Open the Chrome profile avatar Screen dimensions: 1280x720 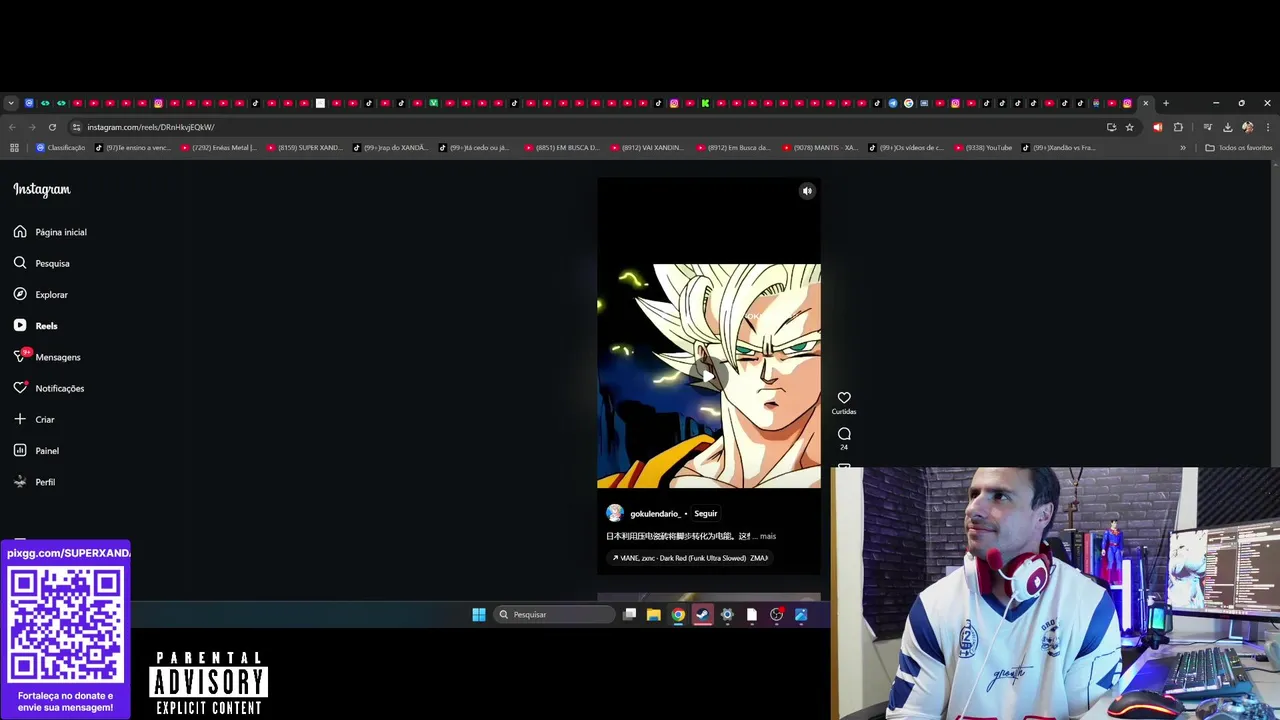tap(1247, 127)
